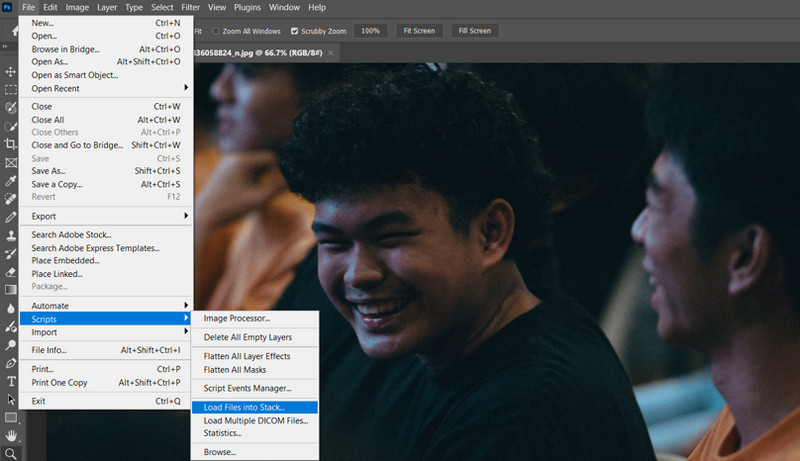Image resolution: width=800 pixels, height=461 pixels.
Task: Select the Rectangular Marquee tool
Action: click(x=11, y=90)
